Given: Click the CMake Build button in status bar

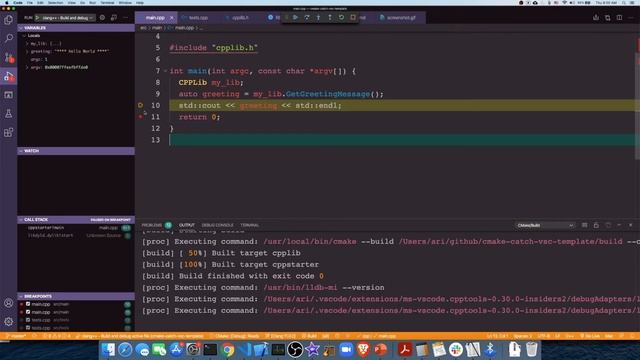Looking at the screenshot, I should (x=309, y=336).
